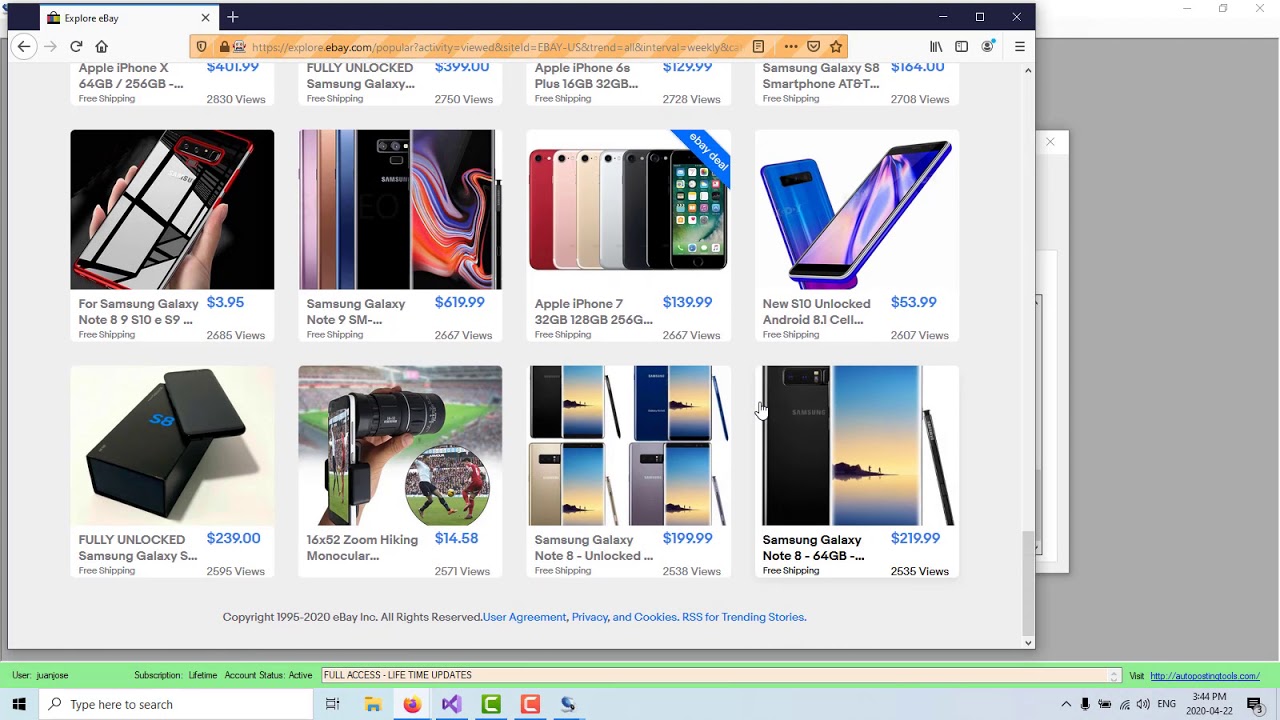Viewport: 1280px width, 720px height.
Task: Open Visual Studio from taskbar
Action: click(x=451, y=704)
